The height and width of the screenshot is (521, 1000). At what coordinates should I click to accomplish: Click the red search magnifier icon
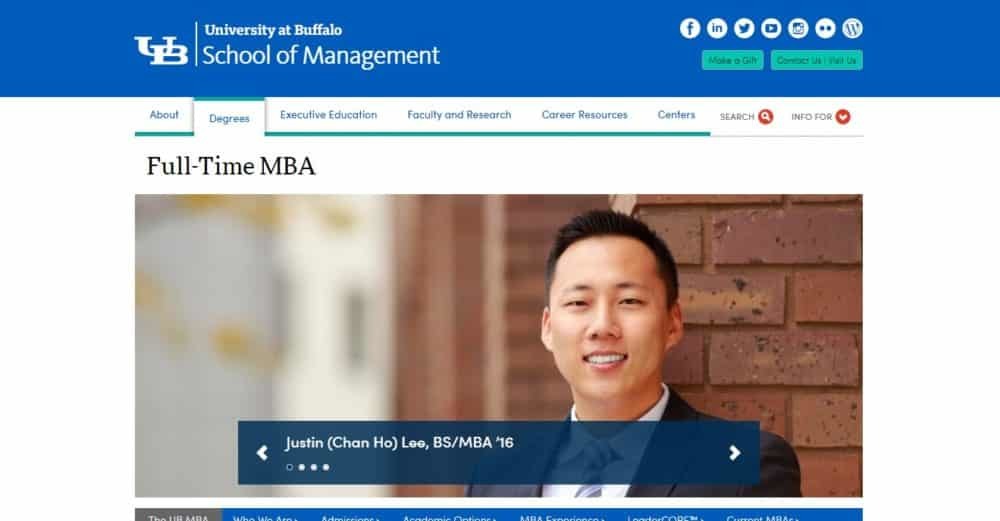pos(765,117)
